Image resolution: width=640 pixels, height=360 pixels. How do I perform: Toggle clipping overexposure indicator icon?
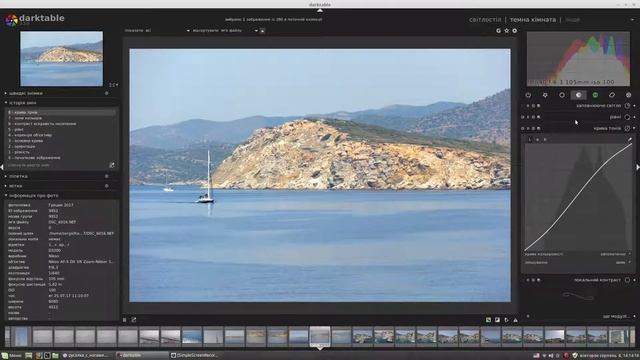point(498,320)
